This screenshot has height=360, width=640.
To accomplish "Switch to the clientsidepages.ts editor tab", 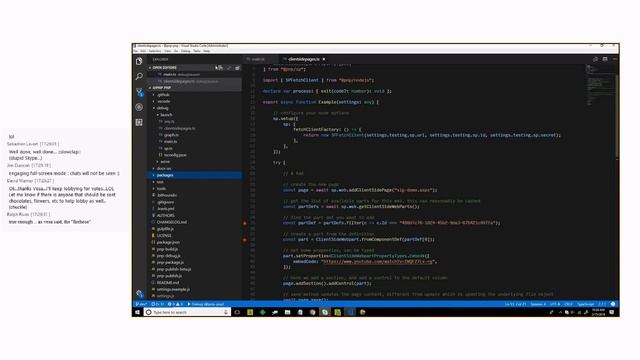I will (304, 59).
